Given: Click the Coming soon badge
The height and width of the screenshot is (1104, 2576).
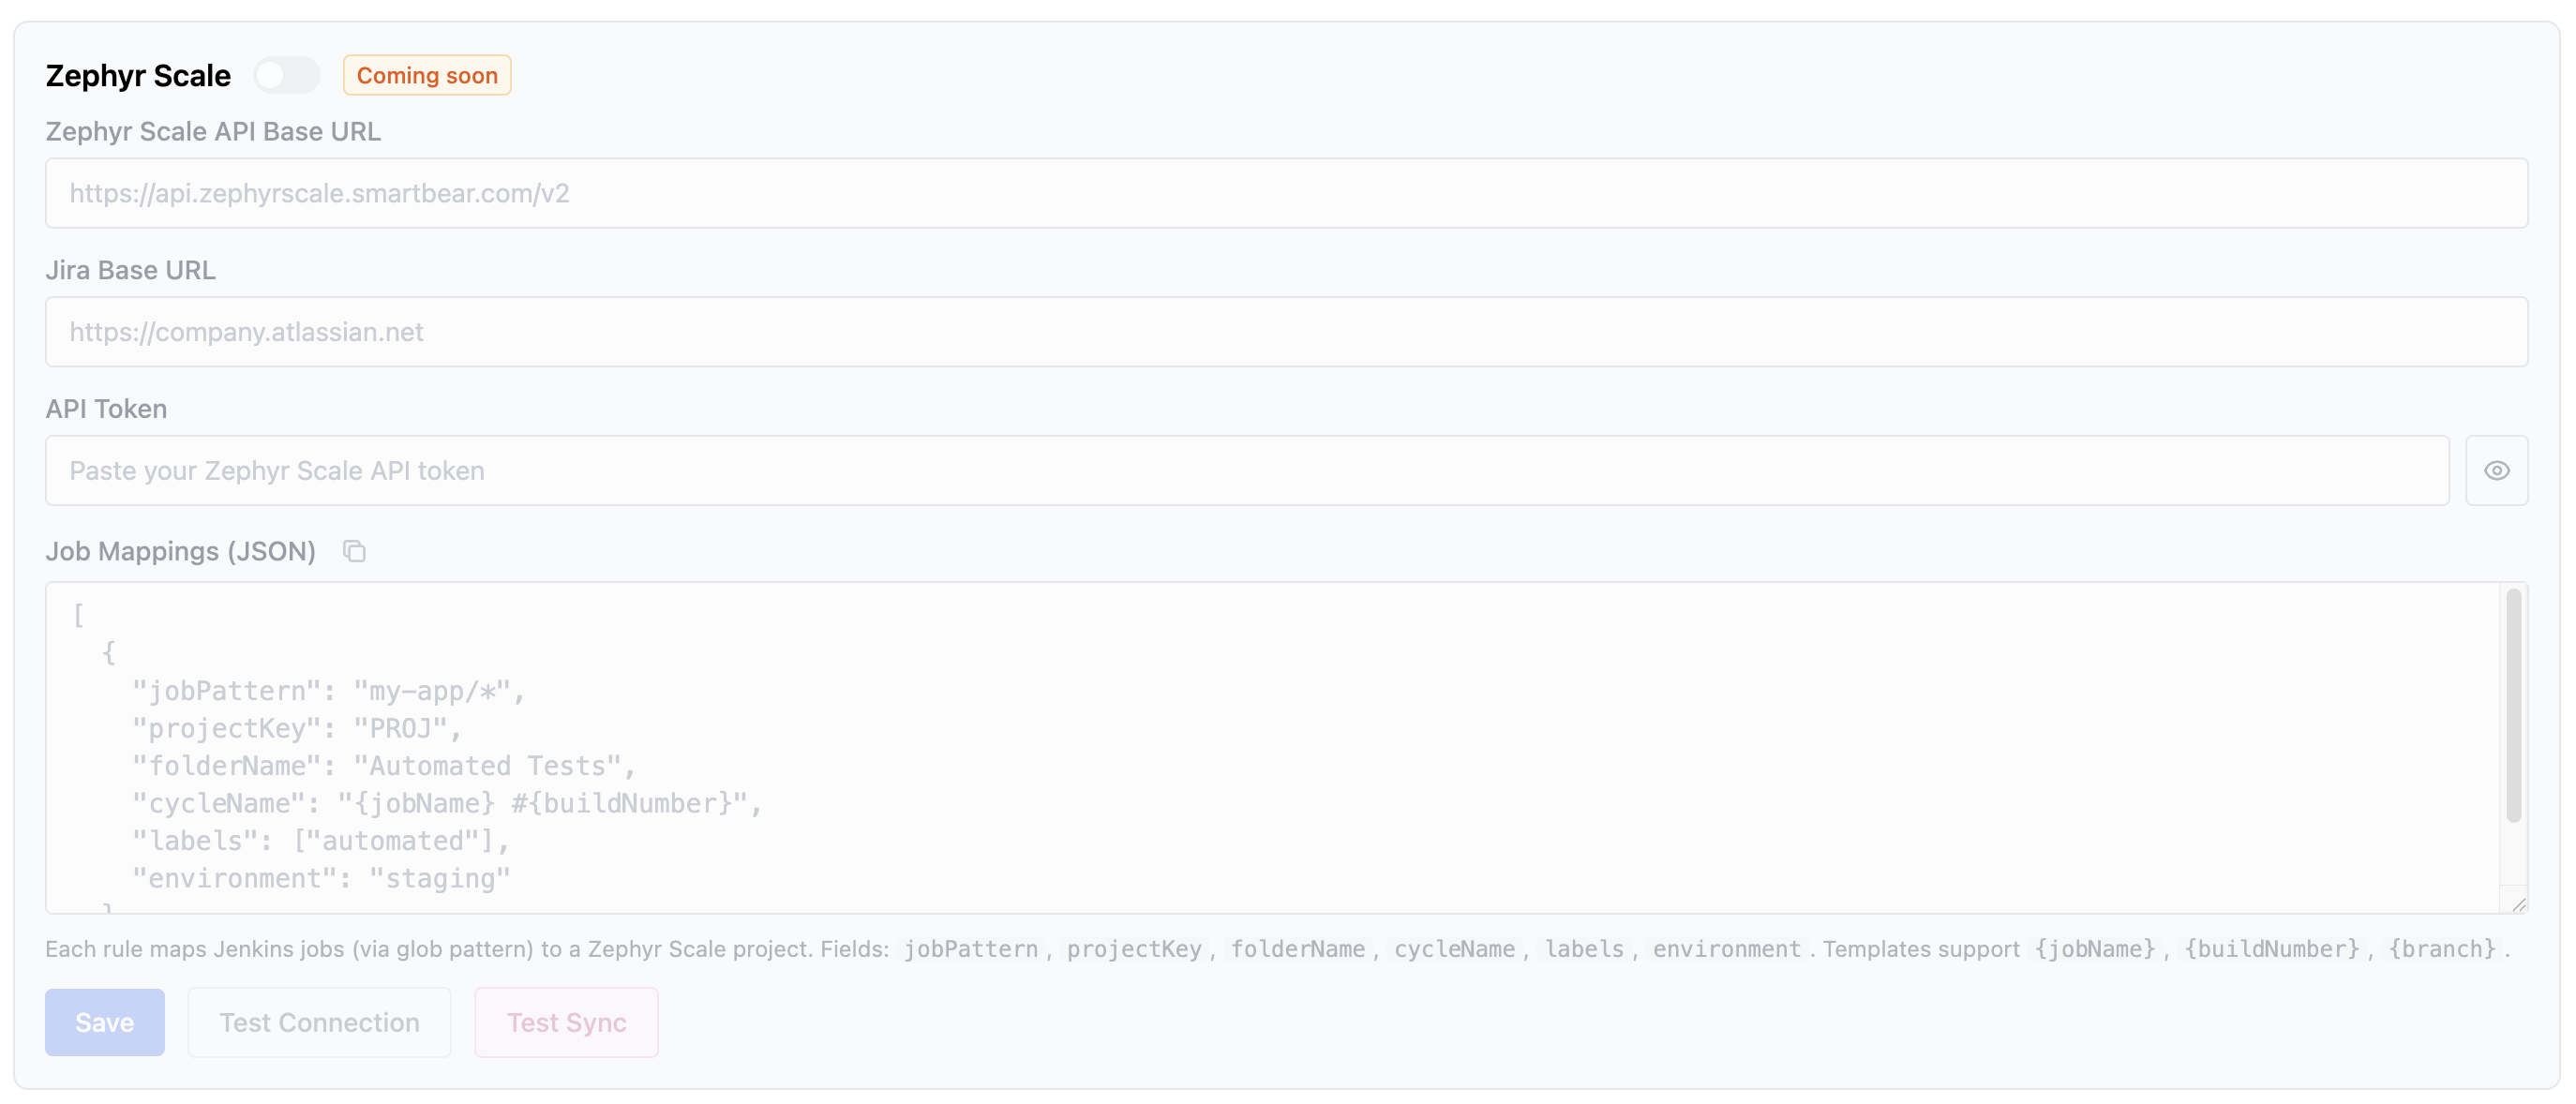Looking at the screenshot, I should click(x=427, y=74).
